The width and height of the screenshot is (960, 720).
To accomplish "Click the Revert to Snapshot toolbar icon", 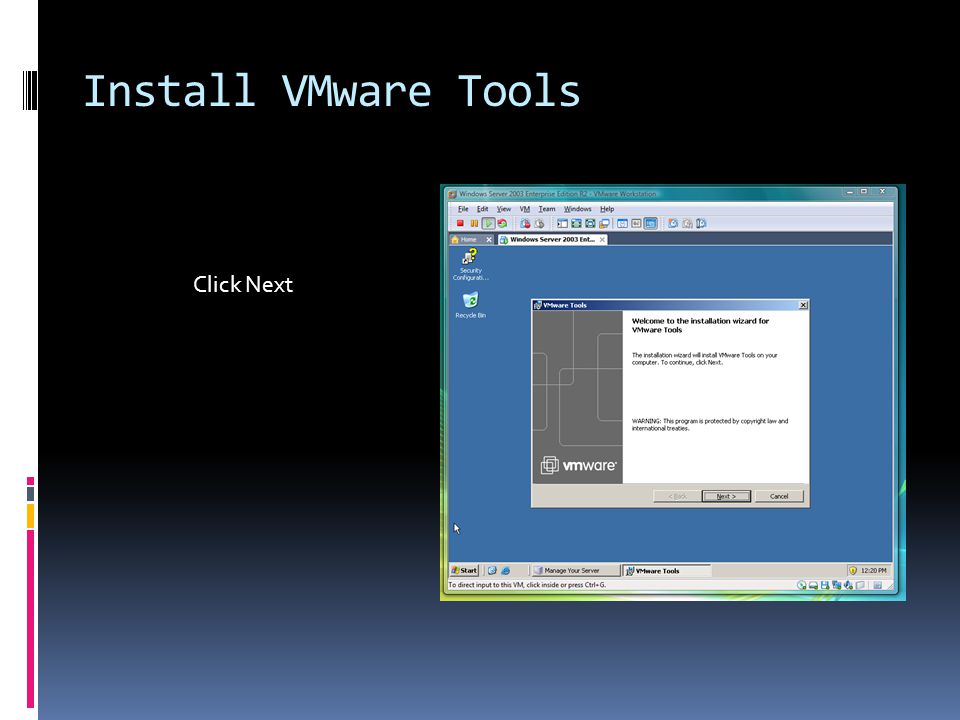I will [539, 223].
